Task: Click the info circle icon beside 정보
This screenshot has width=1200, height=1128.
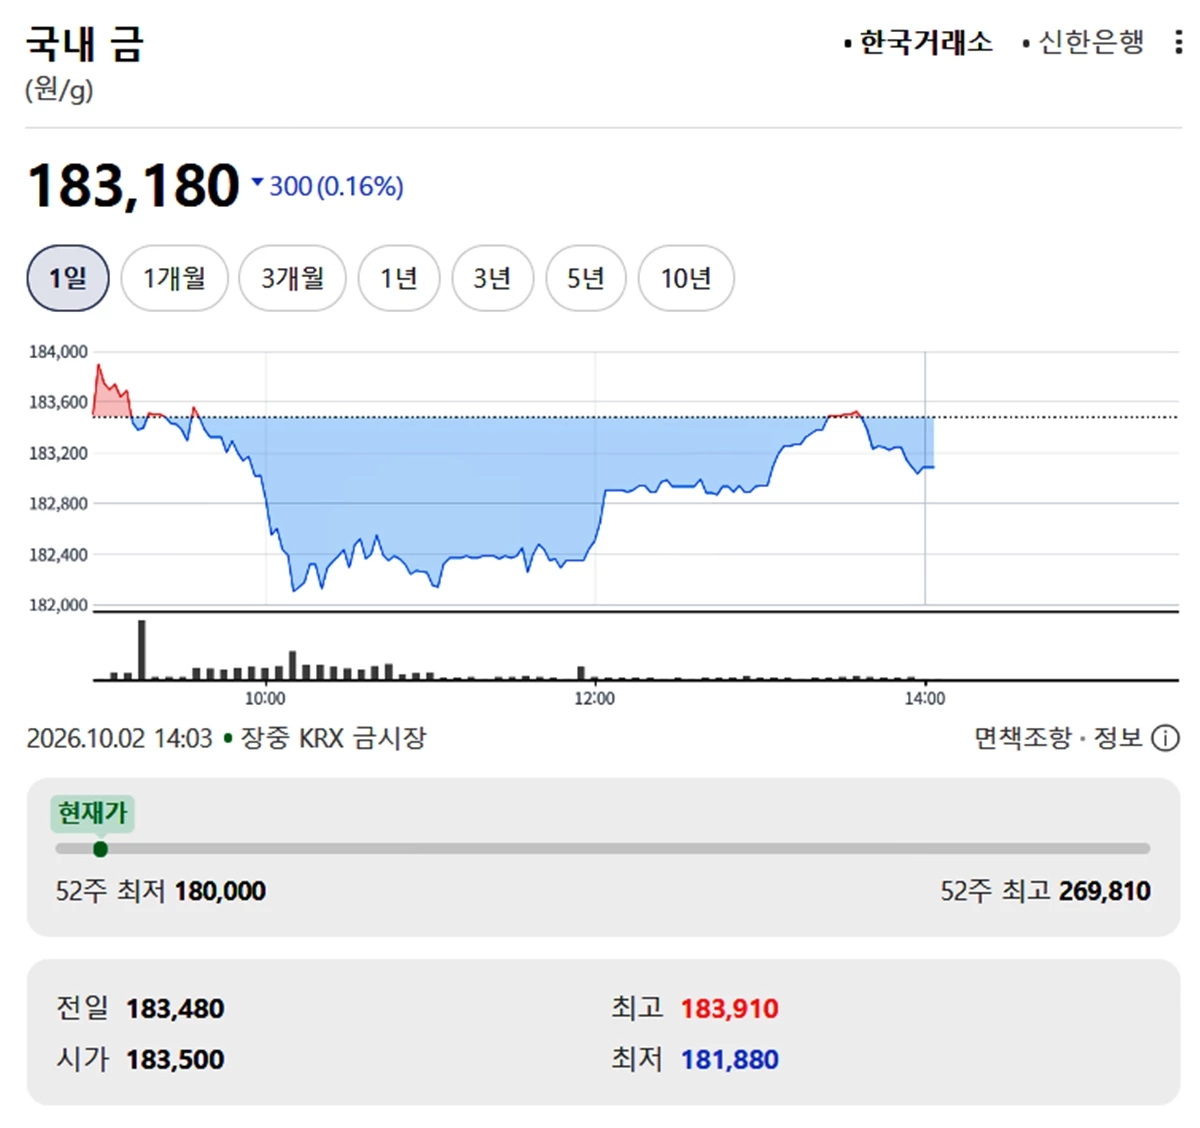Action: 1165,738
